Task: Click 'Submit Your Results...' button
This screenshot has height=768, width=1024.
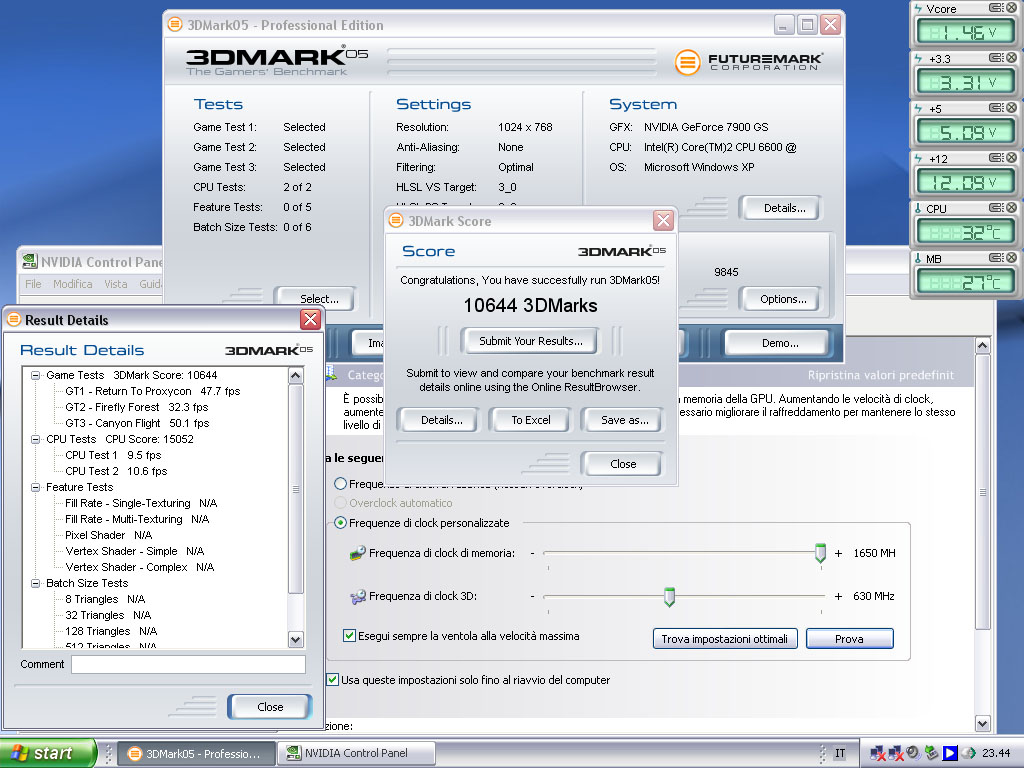Action: pyautogui.click(x=530, y=341)
